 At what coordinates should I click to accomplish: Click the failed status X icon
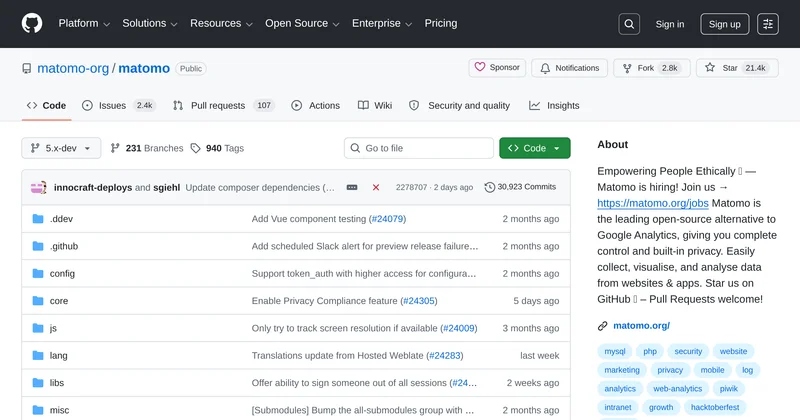[x=376, y=187]
